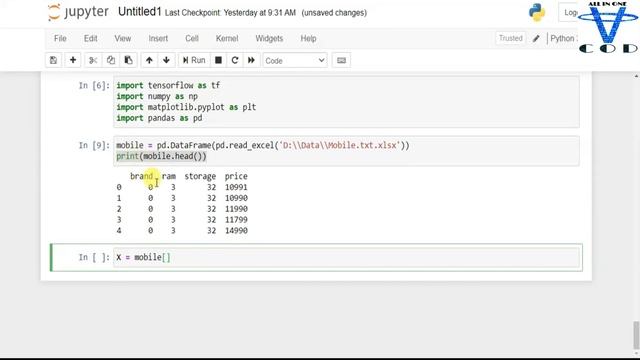Click into the X = mobile[] cell
Screen dimensions: 640x360
346,257
